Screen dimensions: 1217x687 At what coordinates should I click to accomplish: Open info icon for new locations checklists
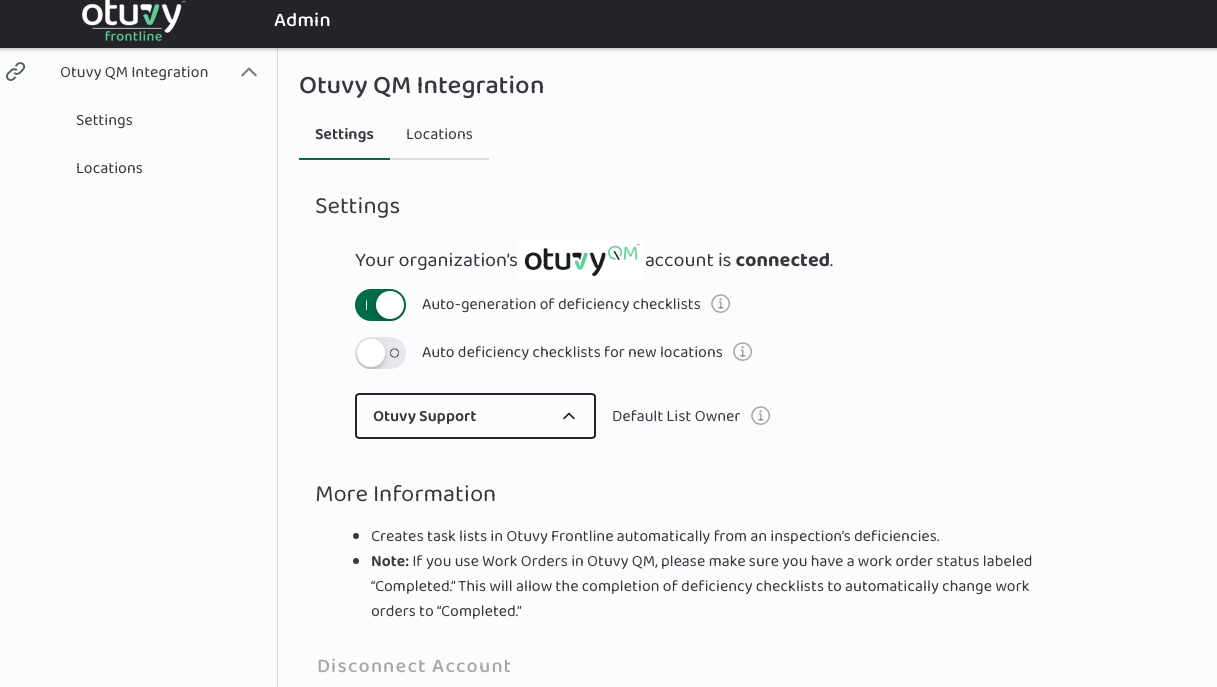click(742, 352)
